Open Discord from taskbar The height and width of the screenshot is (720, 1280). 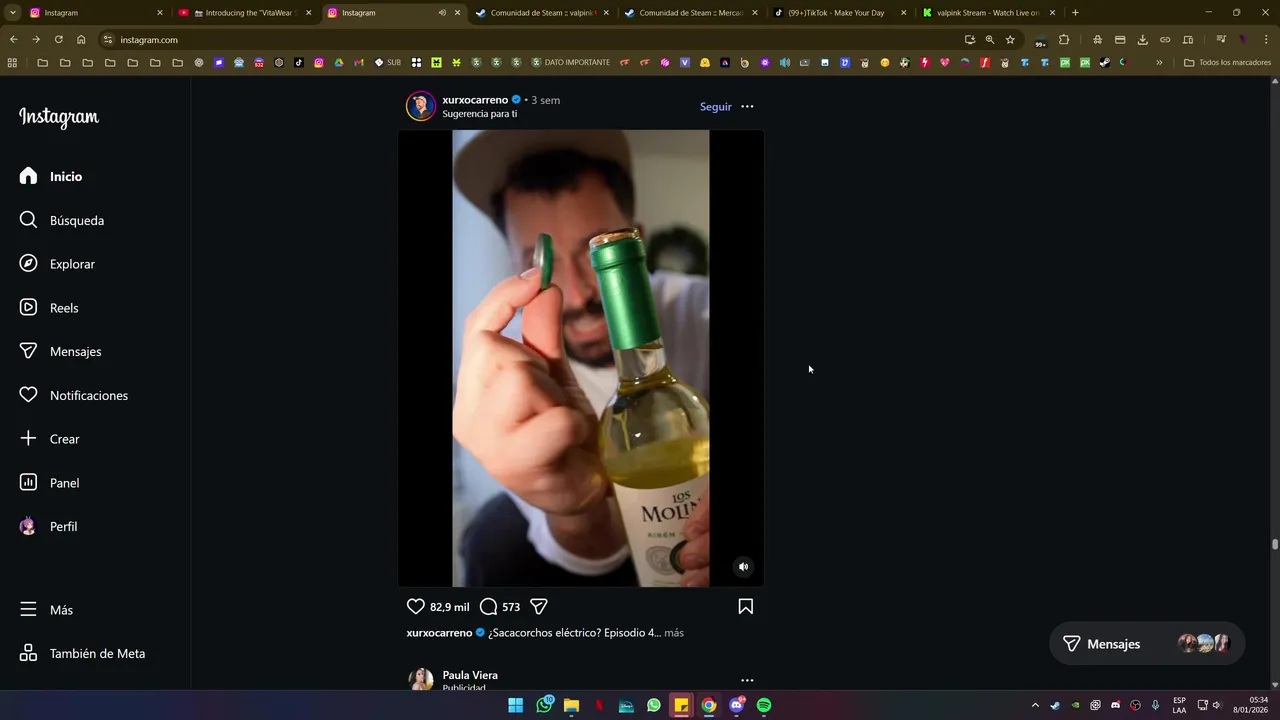click(x=737, y=705)
